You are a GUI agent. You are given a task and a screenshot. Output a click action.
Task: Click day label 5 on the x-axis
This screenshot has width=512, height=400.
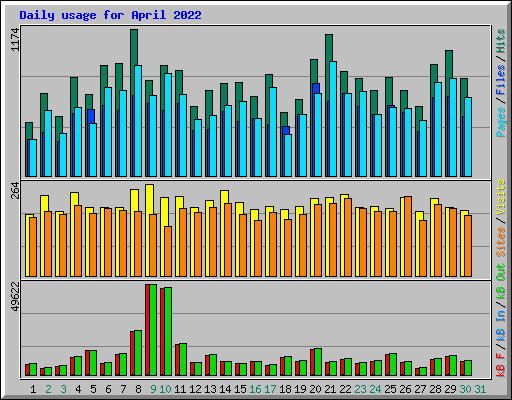point(93,389)
